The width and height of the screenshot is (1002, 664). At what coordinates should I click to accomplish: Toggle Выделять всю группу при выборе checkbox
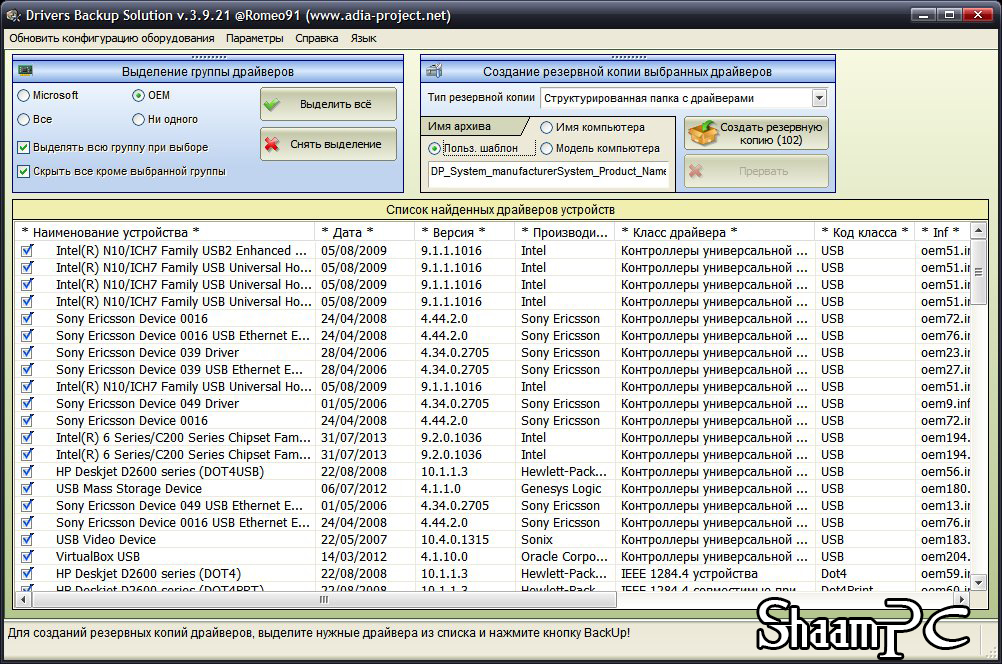24,147
